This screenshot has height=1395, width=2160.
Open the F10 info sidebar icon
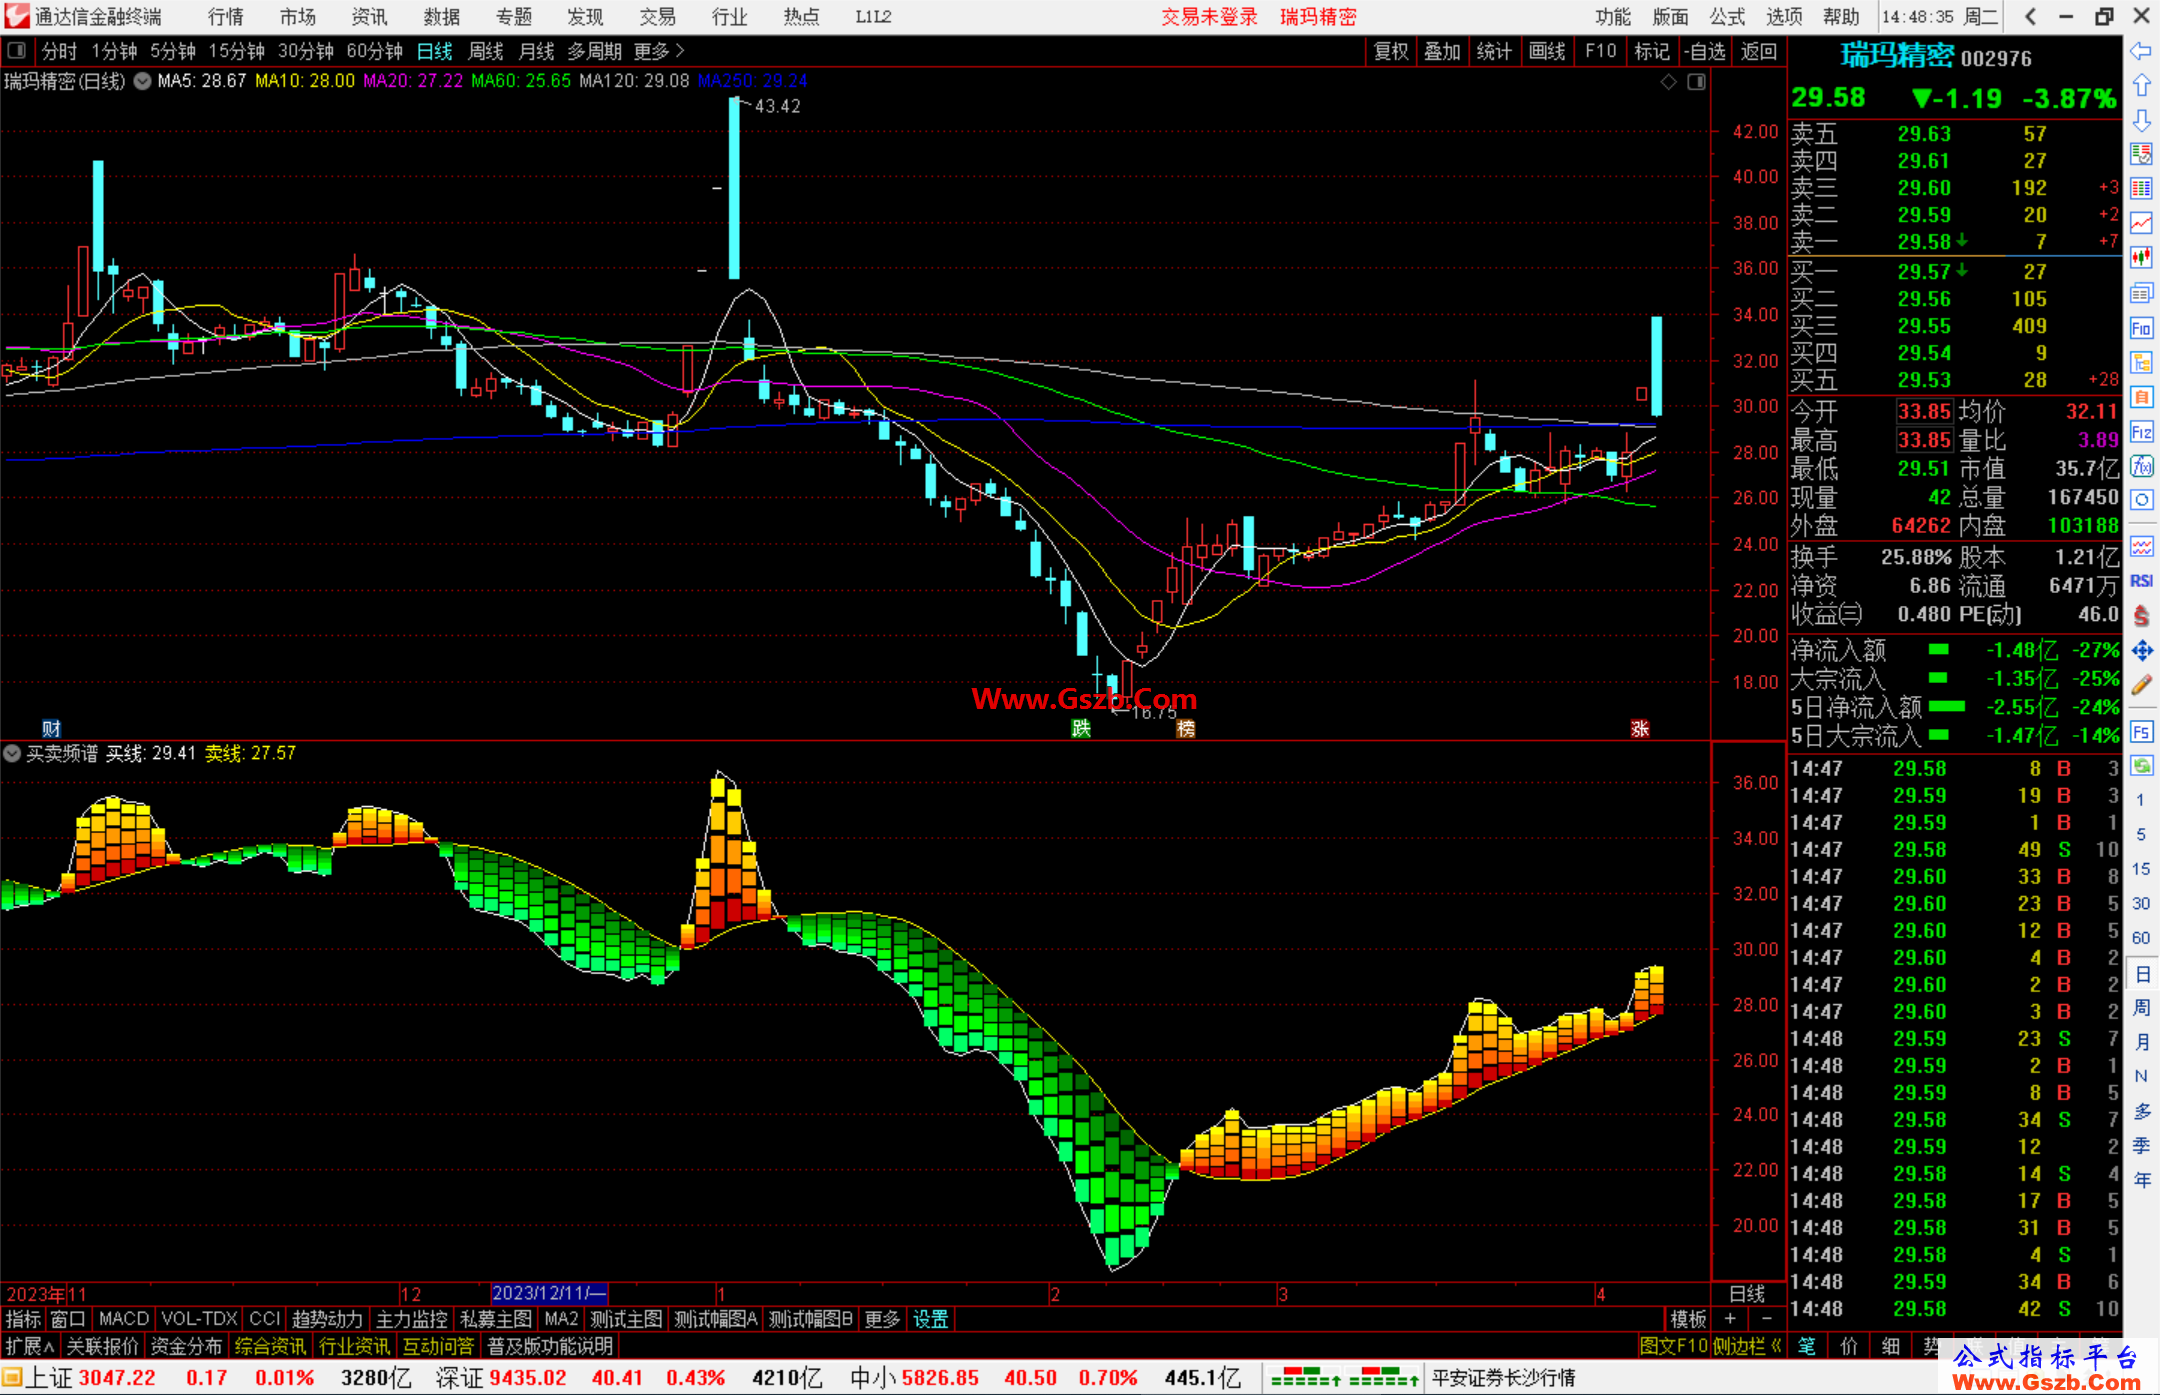pyautogui.click(x=2141, y=328)
